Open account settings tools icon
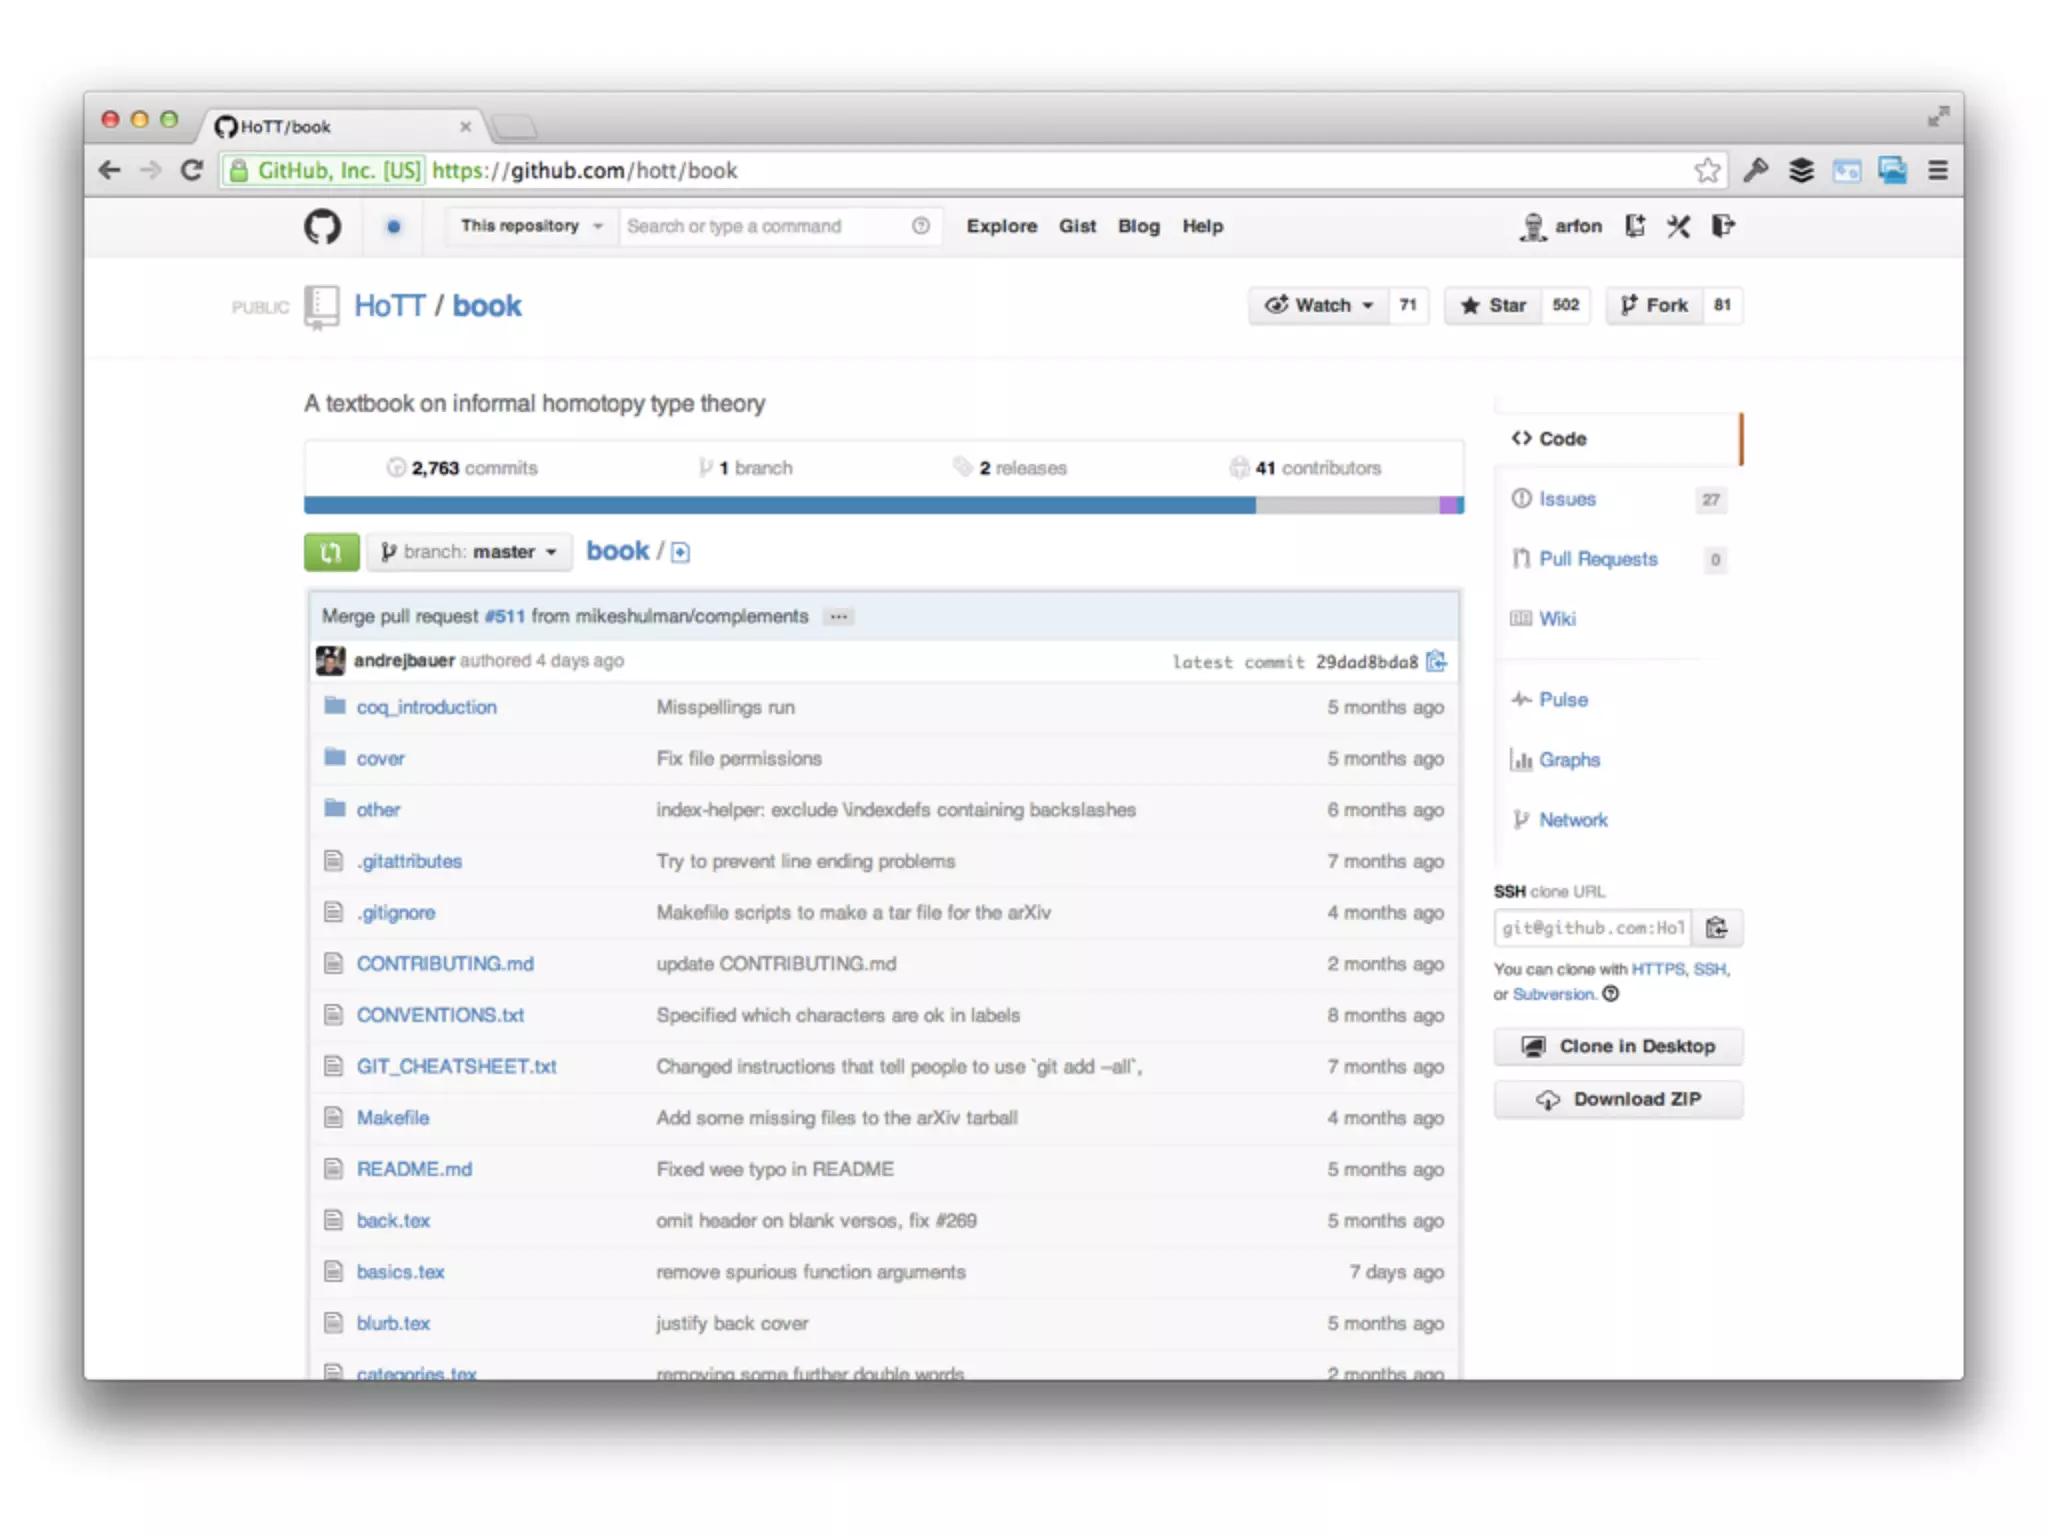Screen dimensions: 2048x1536 click(1678, 226)
